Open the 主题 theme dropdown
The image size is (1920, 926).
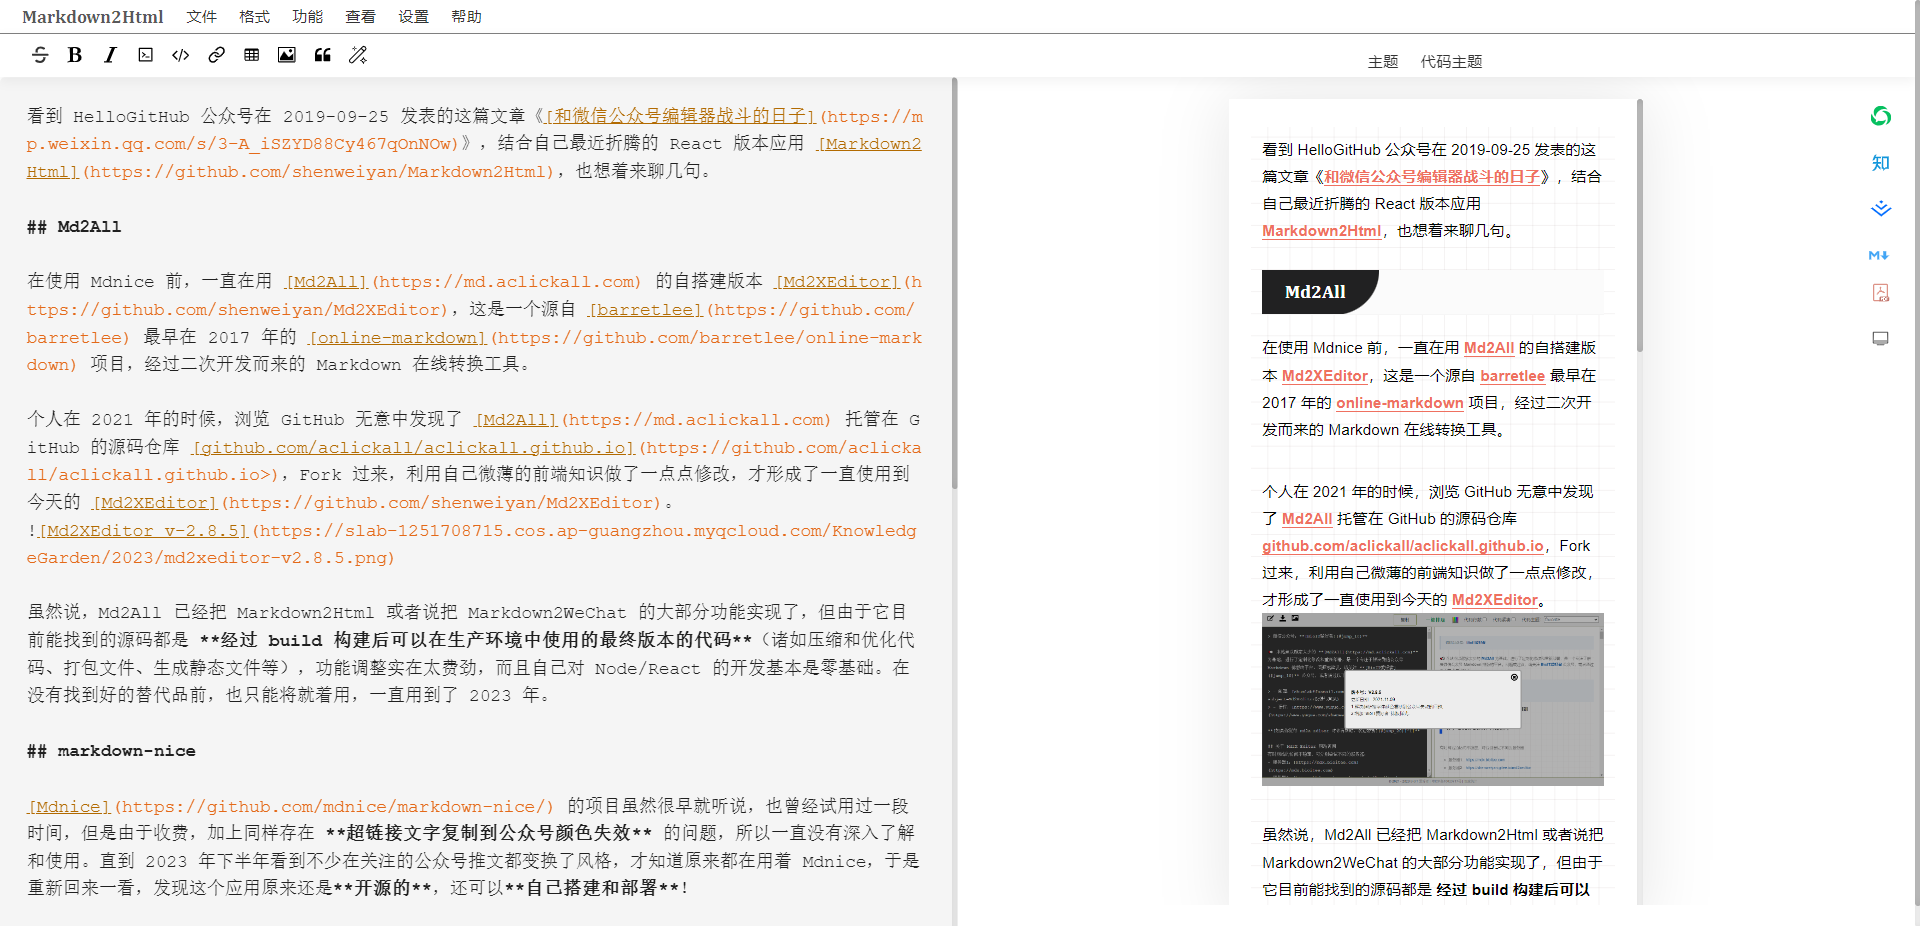coord(1383,62)
